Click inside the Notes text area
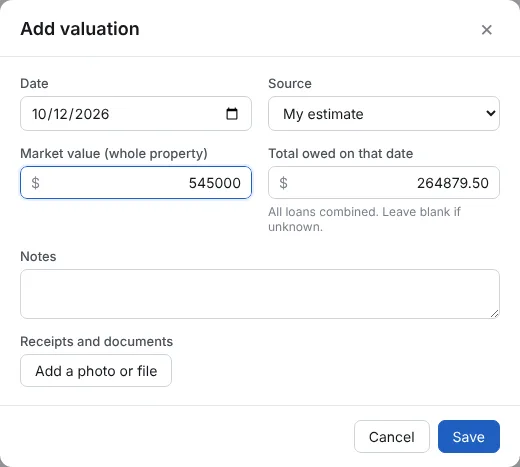 point(260,294)
